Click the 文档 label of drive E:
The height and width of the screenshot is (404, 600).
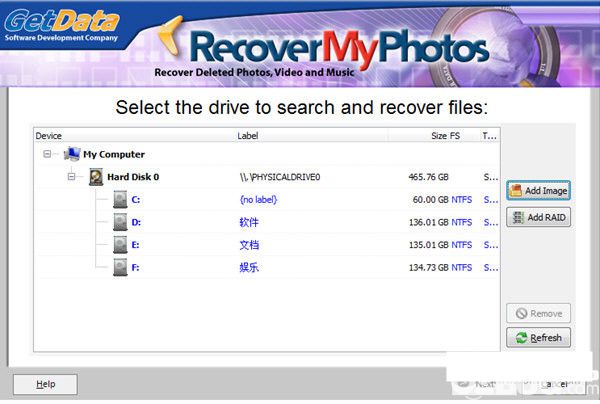pyautogui.click(x=249, y=245)
